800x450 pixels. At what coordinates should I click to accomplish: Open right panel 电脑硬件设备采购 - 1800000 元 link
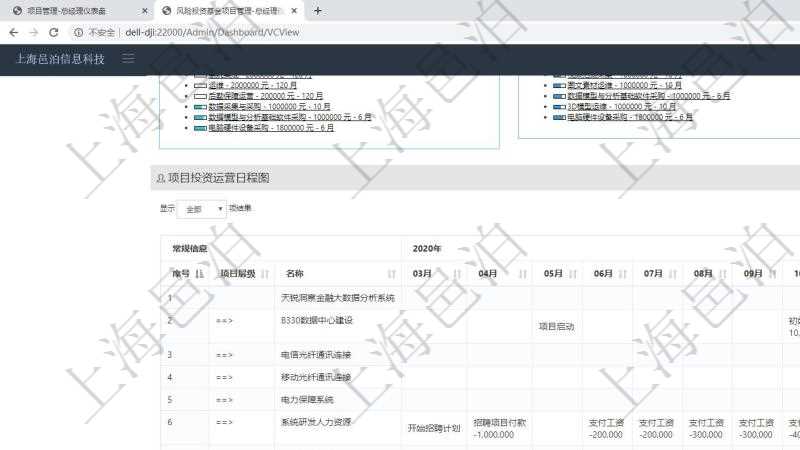(630, 117)
